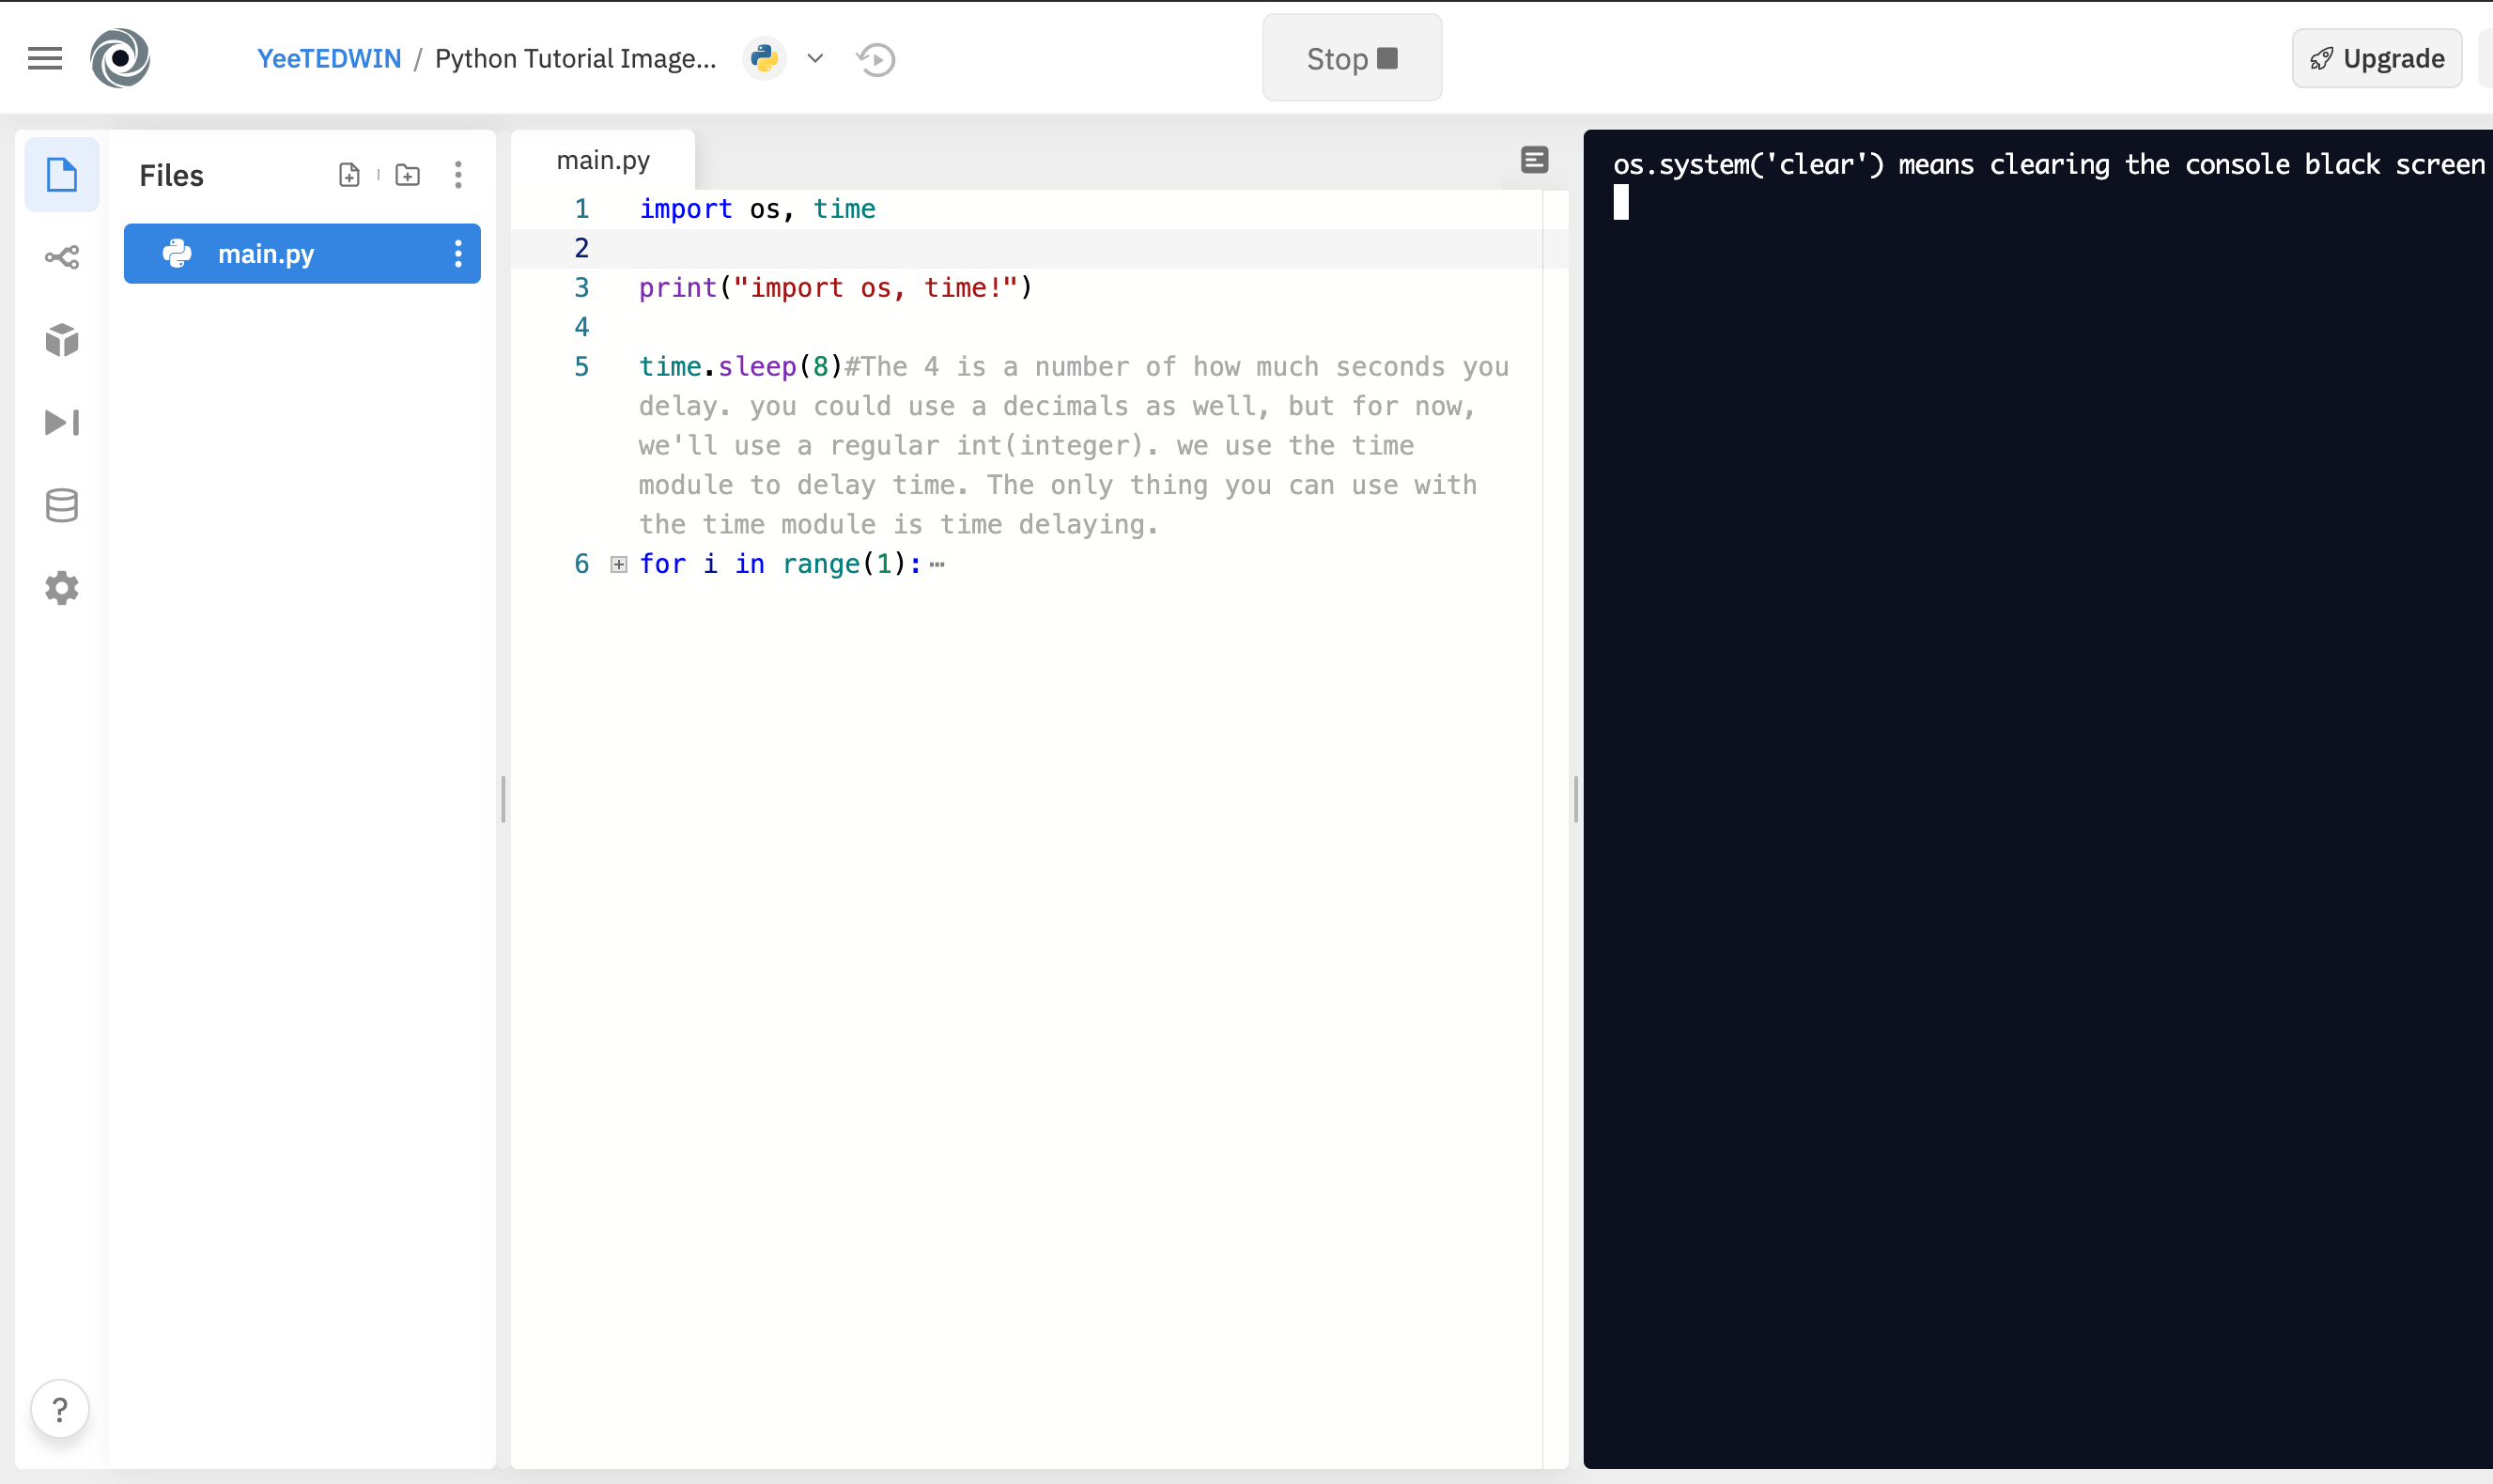
Task: Select the main.py editor tab
Action: [x=602, y=158]
